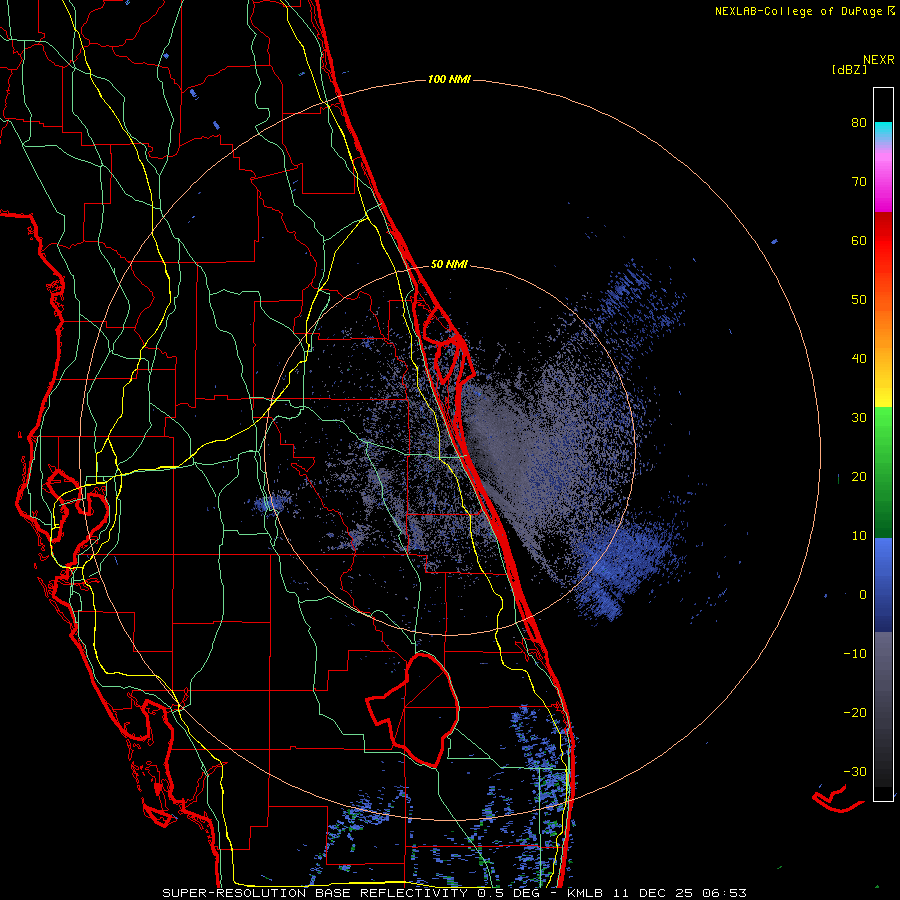Click the 40 value on the dBZ scale
Image resolution: width=900 pixels, height=900 pixels.
pyautogui.click(x=859, y=359)
